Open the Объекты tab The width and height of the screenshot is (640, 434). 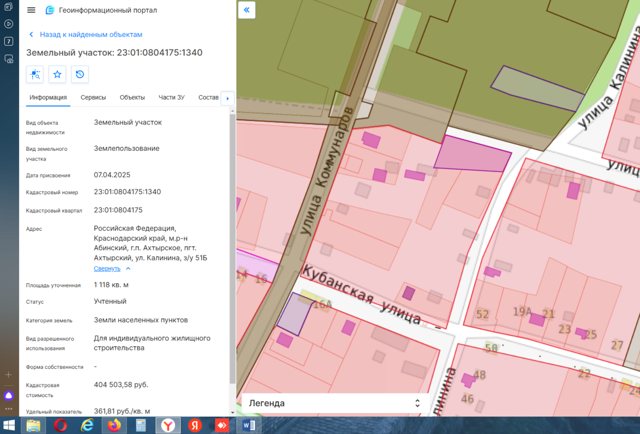132,98
